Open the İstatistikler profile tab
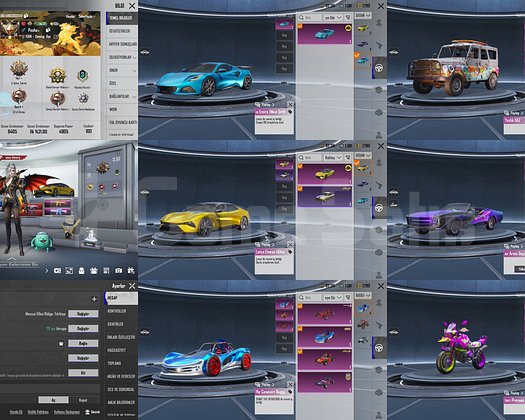Image resolution: width=525 pixels, height=420 pixels. [x=119, y=31]
